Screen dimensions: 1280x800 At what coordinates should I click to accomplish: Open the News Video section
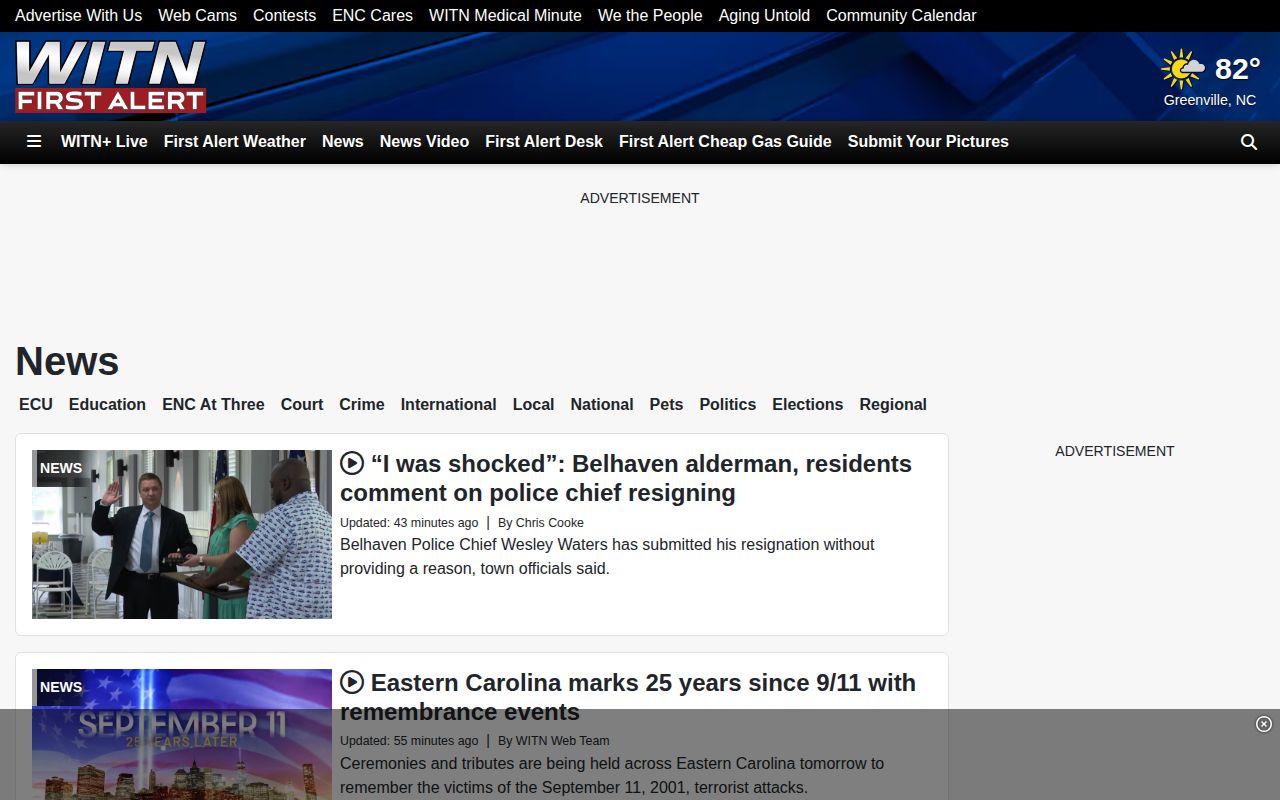tap(424, 142)
